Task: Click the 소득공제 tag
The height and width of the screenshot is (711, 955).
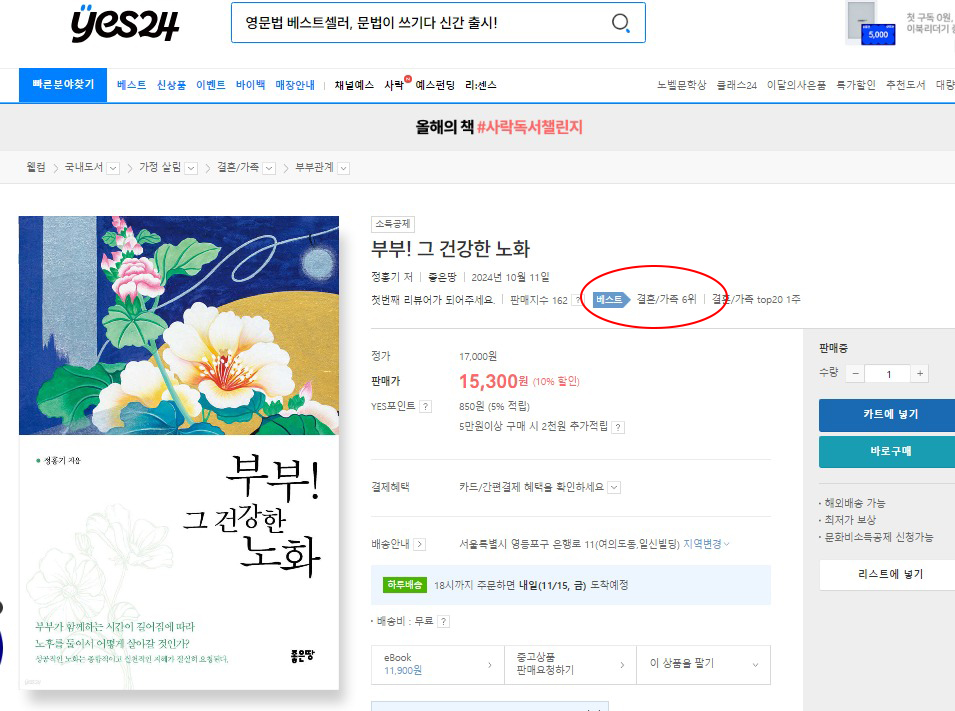Action: (393, 224)
